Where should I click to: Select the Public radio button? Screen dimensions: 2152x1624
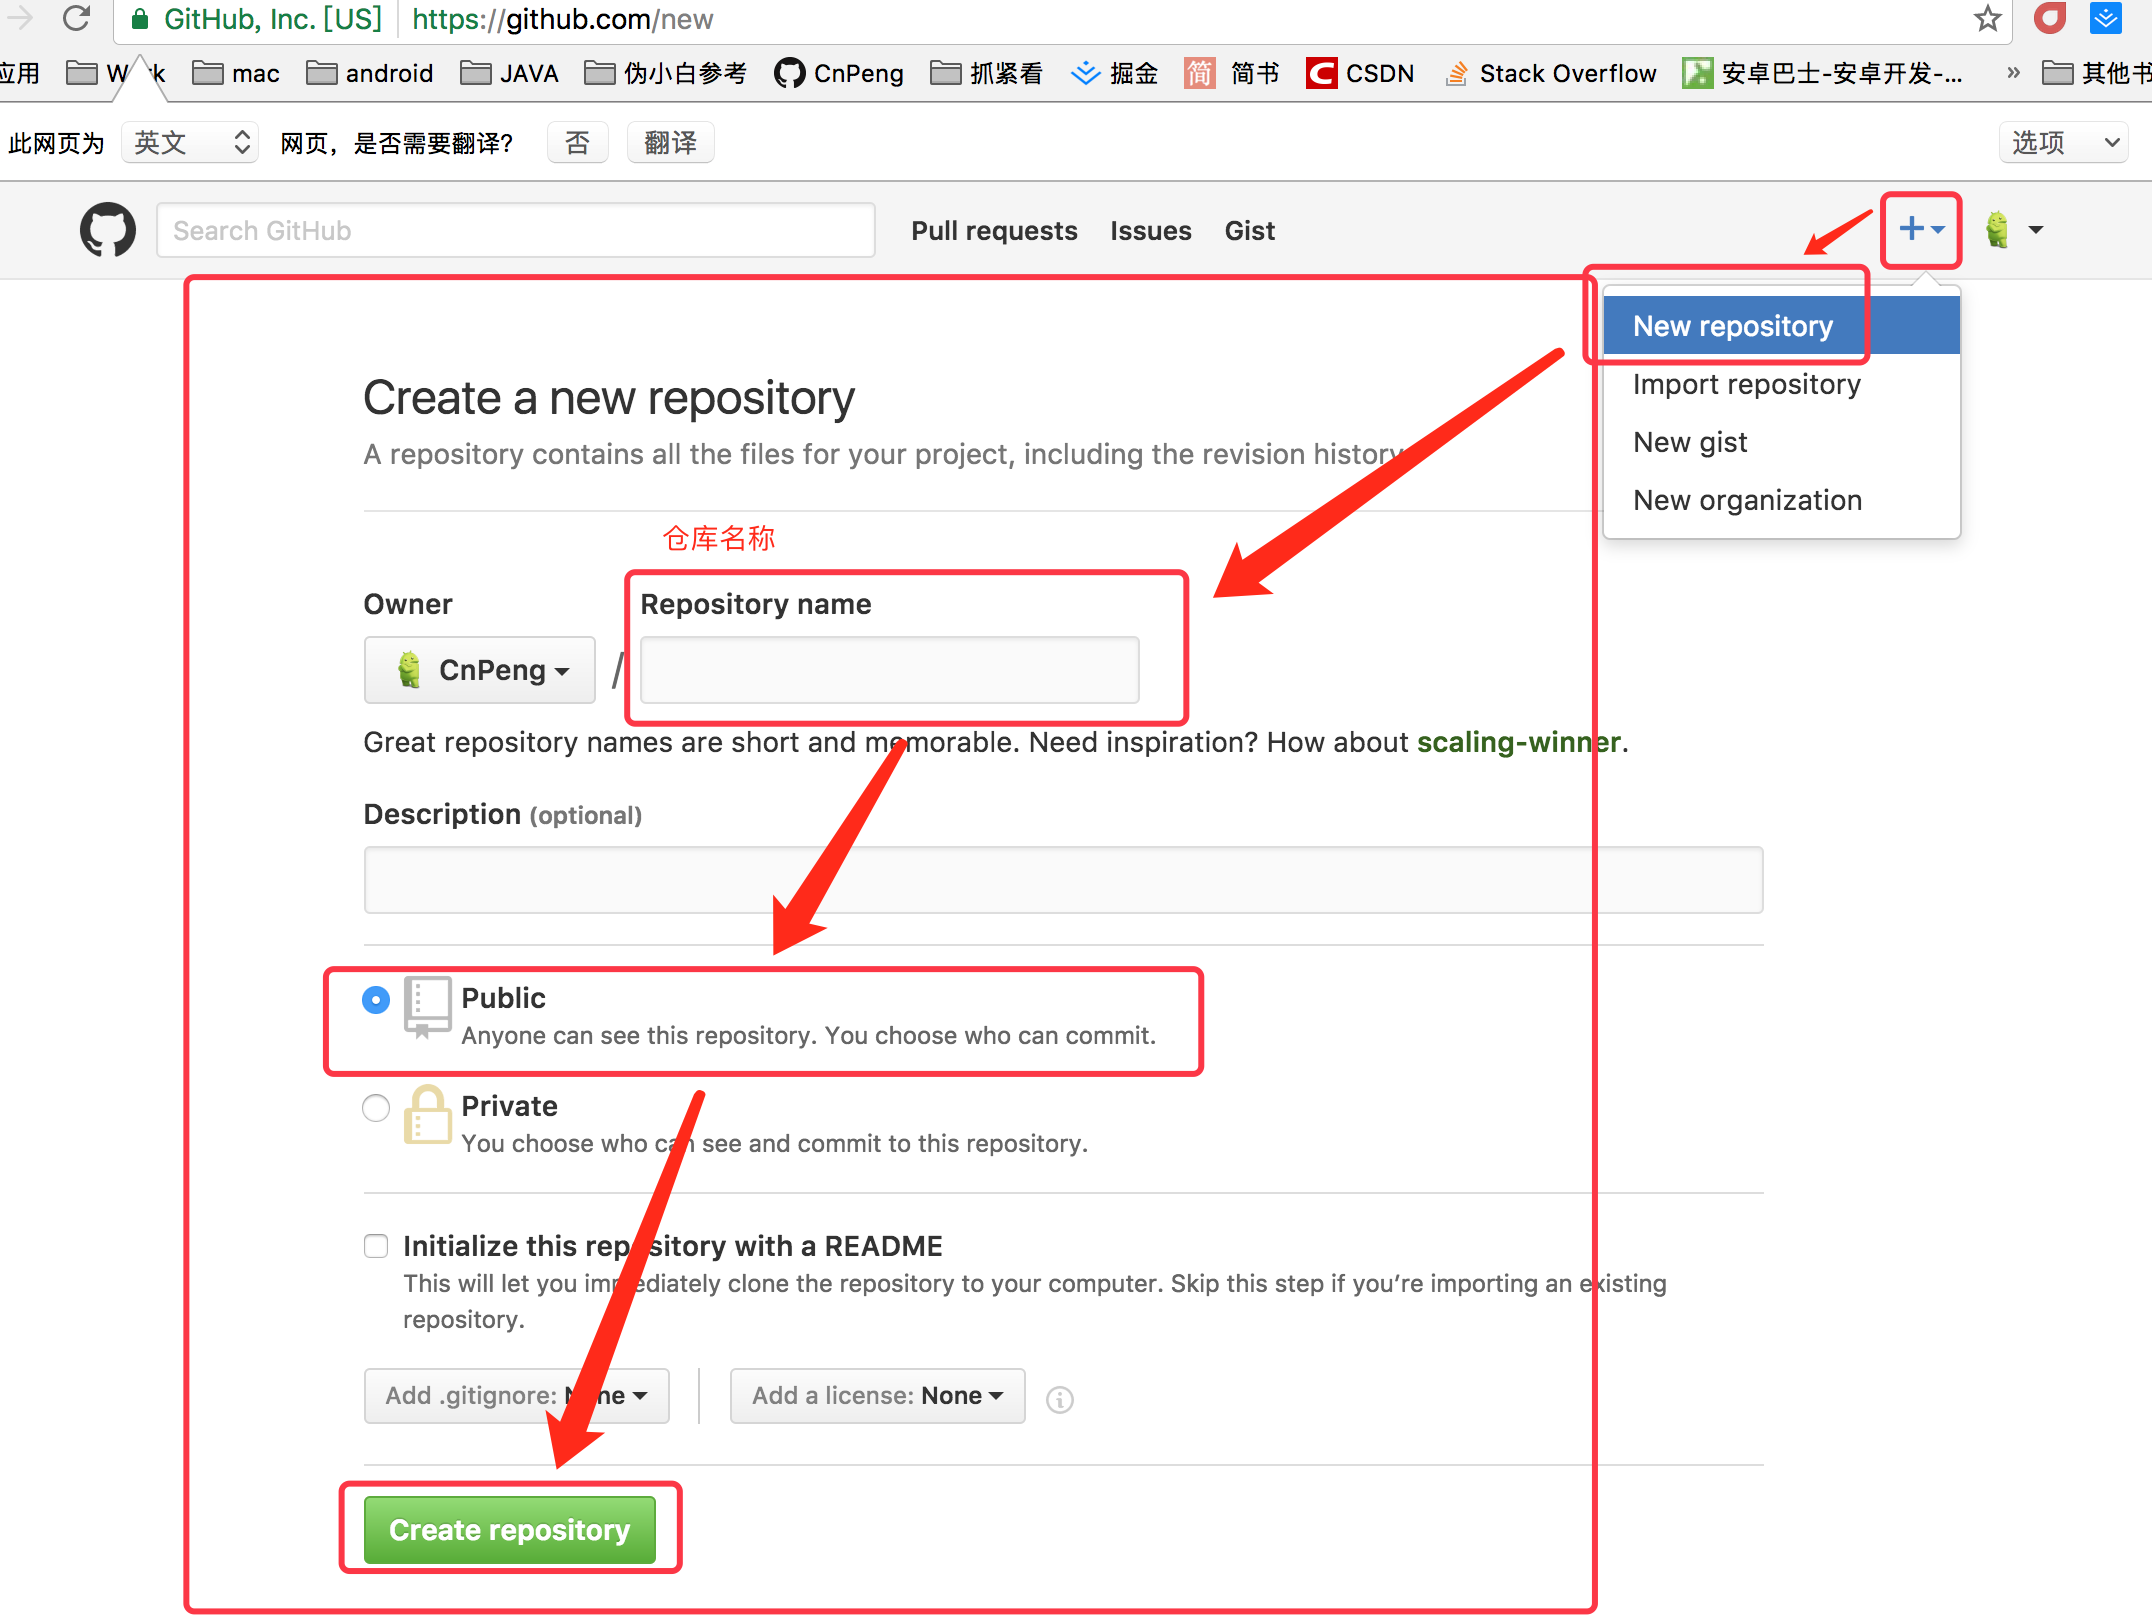point(376,999)
